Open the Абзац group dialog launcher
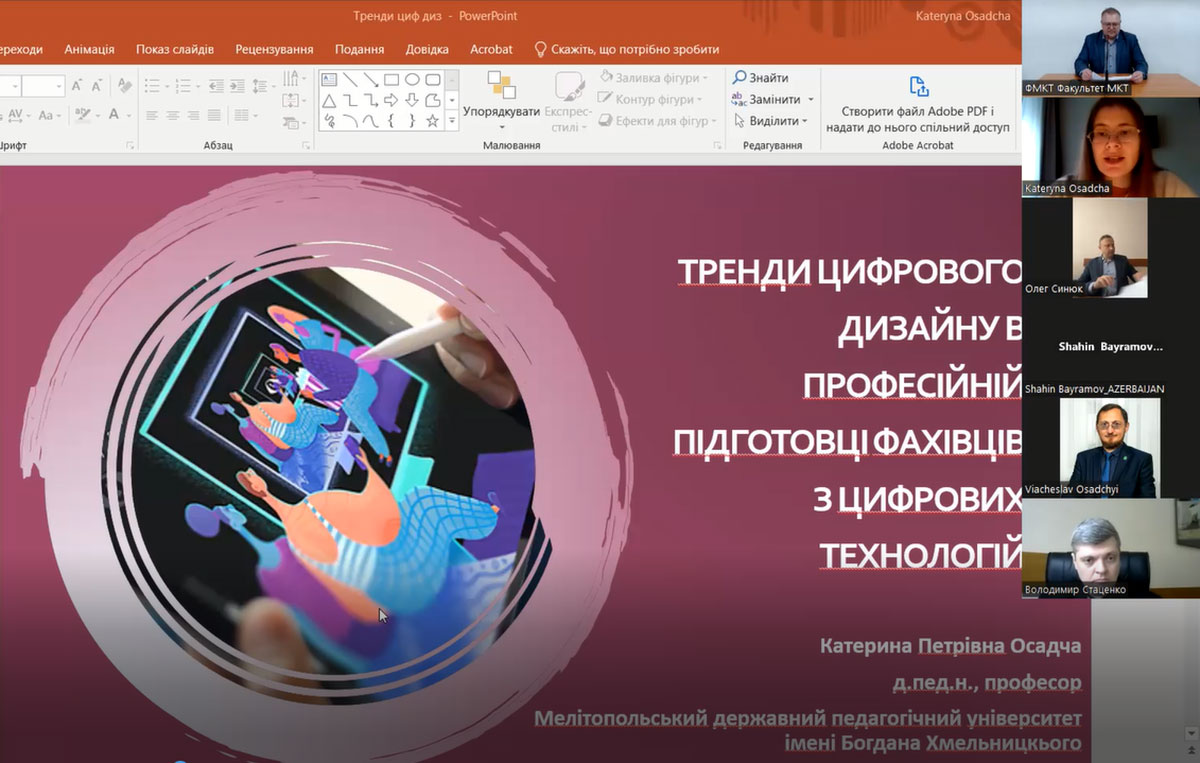This screenshot has width=1200, height=763. (306, 146)
